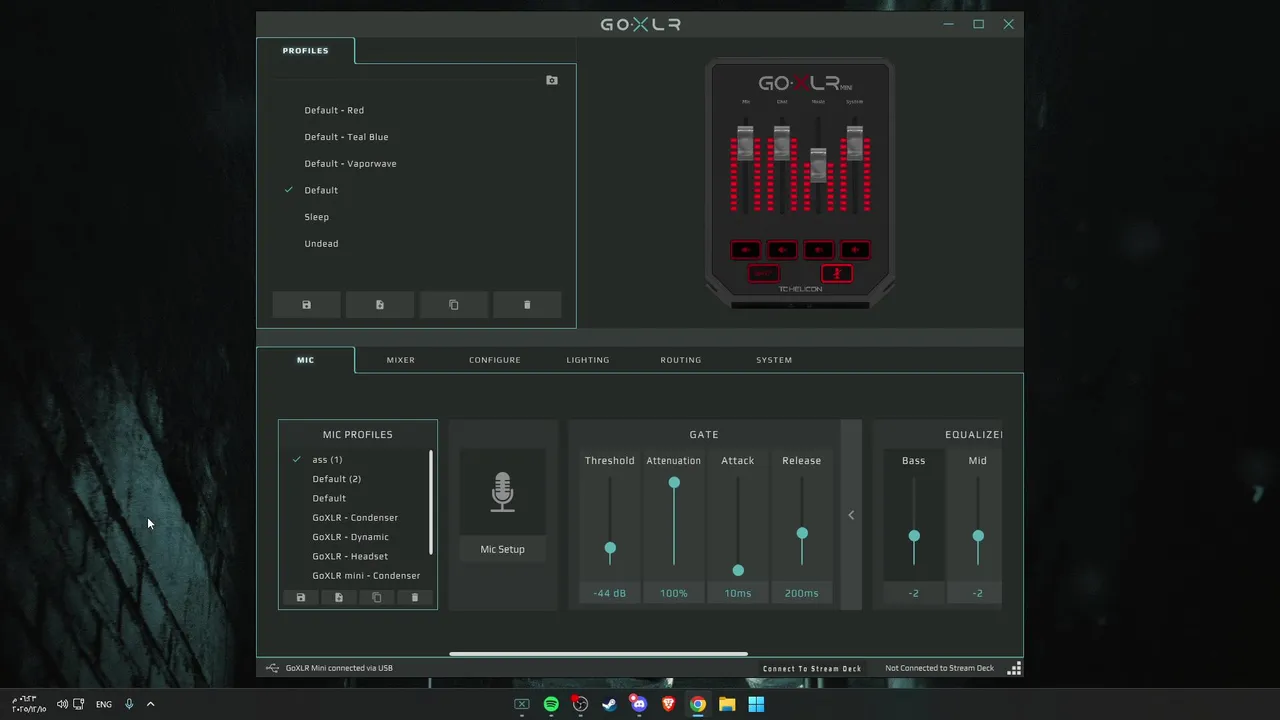Click the network icon in system tray
Screen dimensions: 1280x720
coord(79,704)
